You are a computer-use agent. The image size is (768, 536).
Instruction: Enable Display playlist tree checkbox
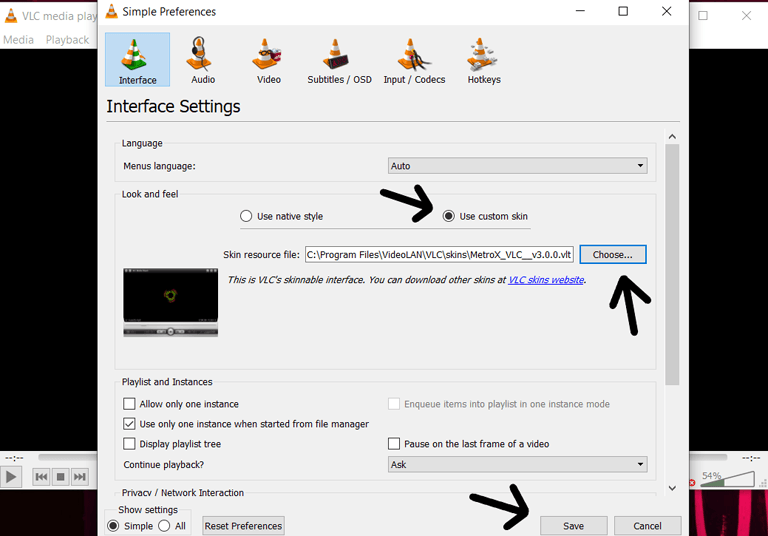point(129,444)
